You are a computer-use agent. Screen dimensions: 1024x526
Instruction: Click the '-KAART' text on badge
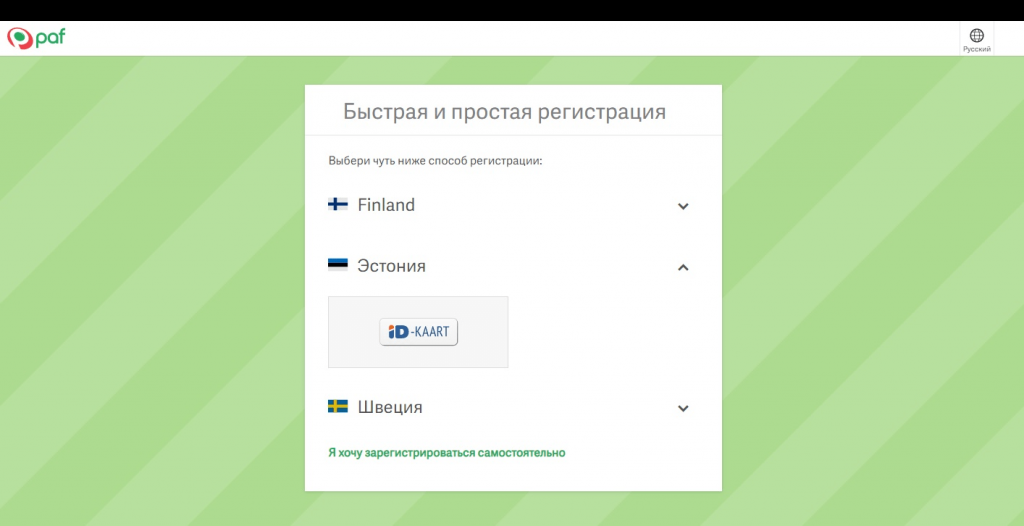pos(432,332)
